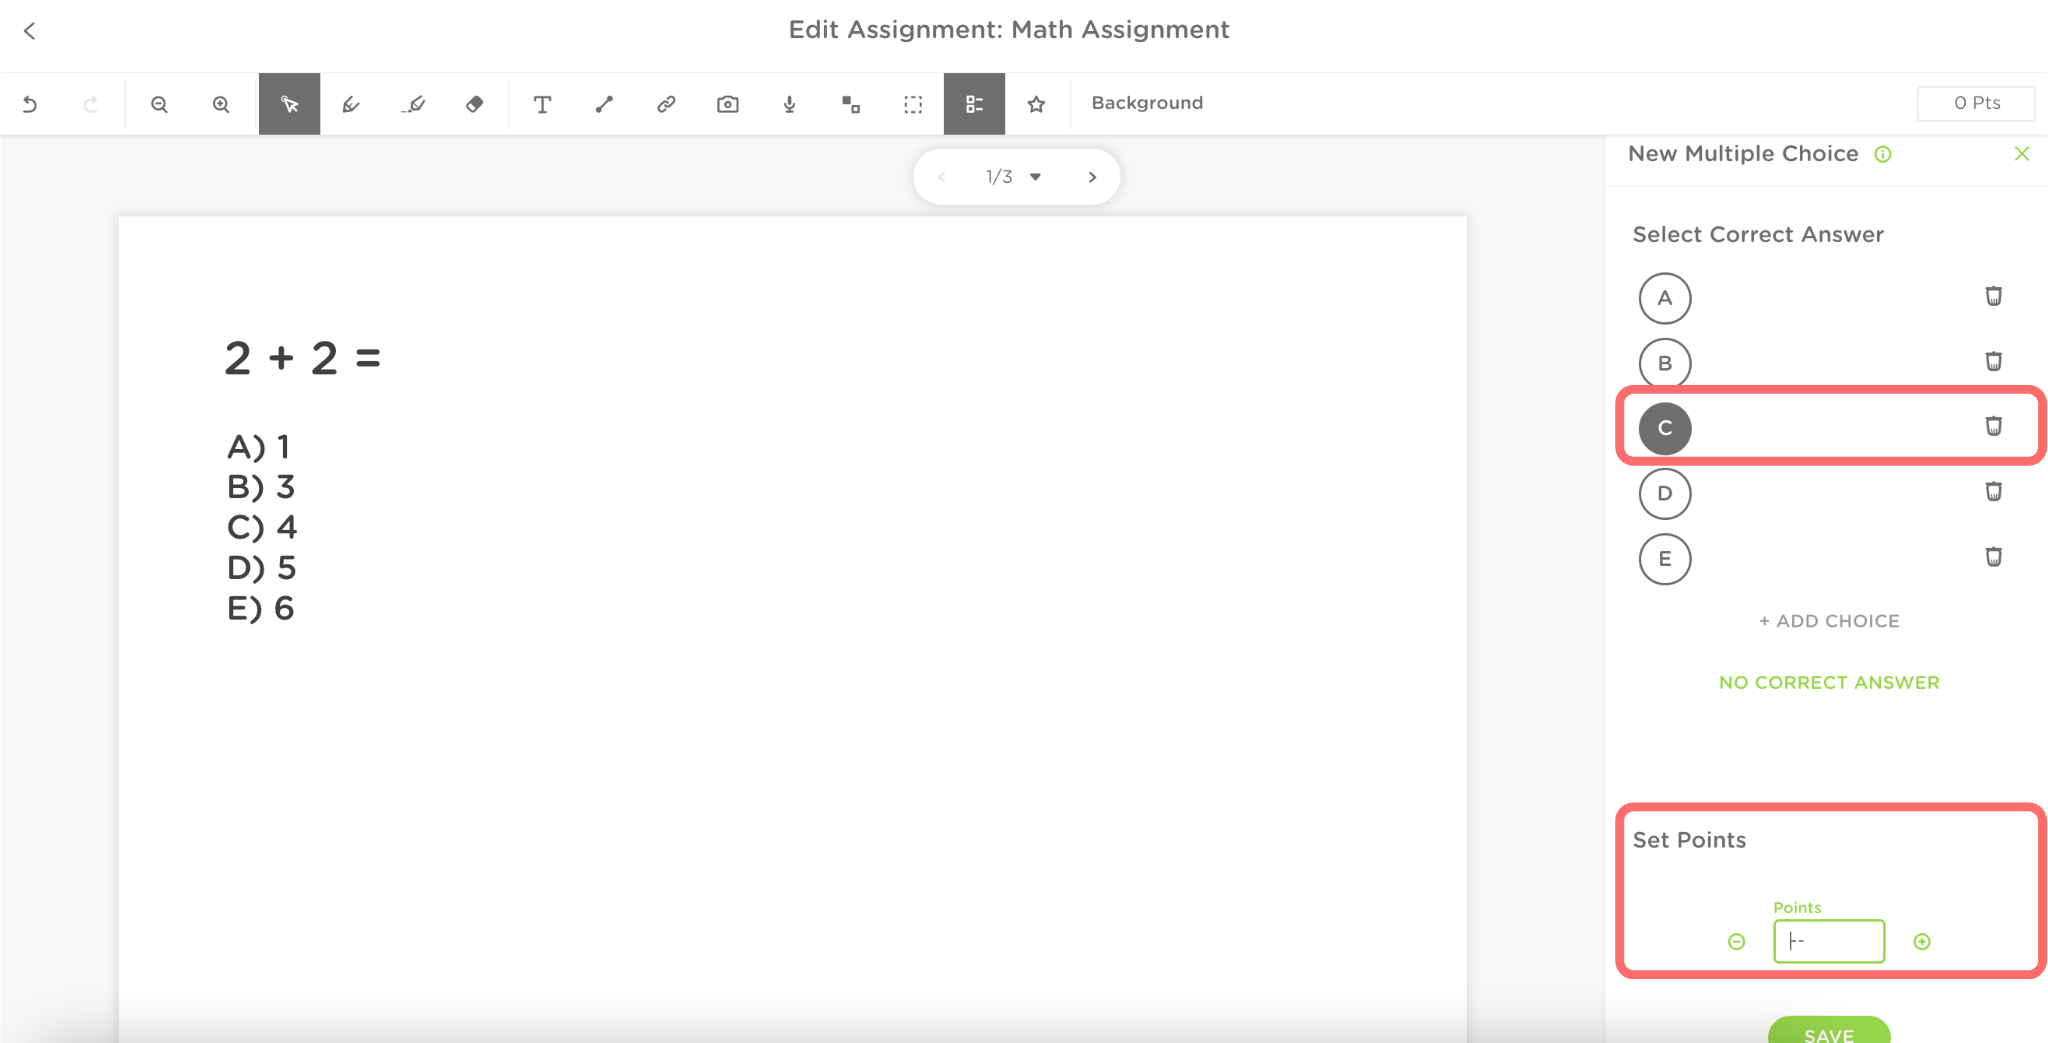Zoom in using the magnifier plus icon
Image resolution: width=2048 pixels, height=1043 pixels.
pyautogui.click(x=221, y=104)
